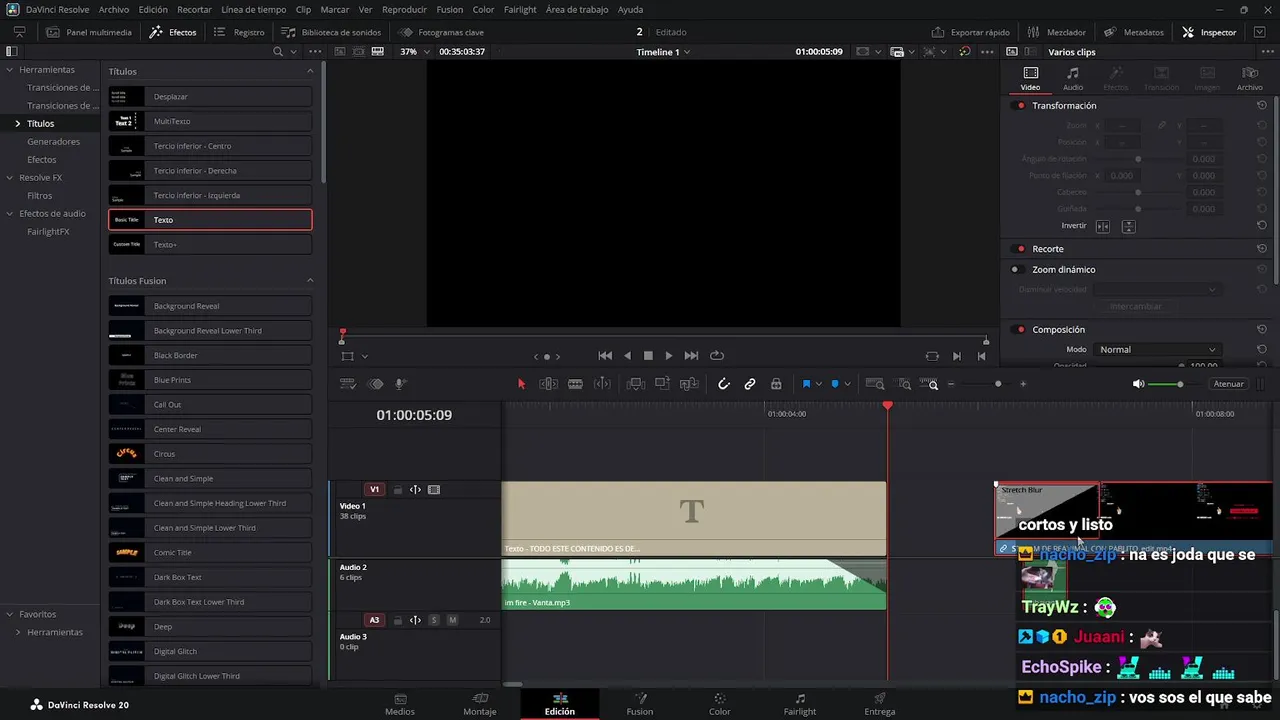Open the Archivo tab in Inspector

[x=1249, y=78]
